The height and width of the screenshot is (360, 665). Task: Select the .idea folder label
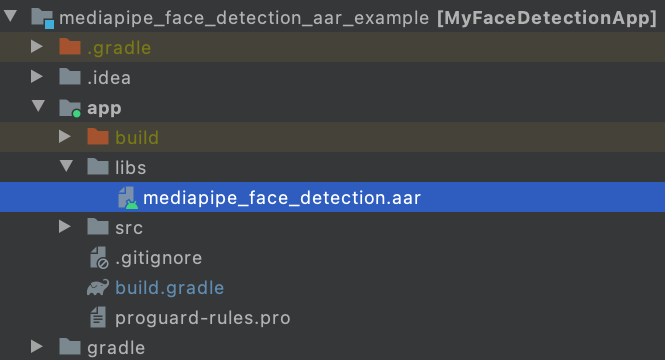coord(109,78)
